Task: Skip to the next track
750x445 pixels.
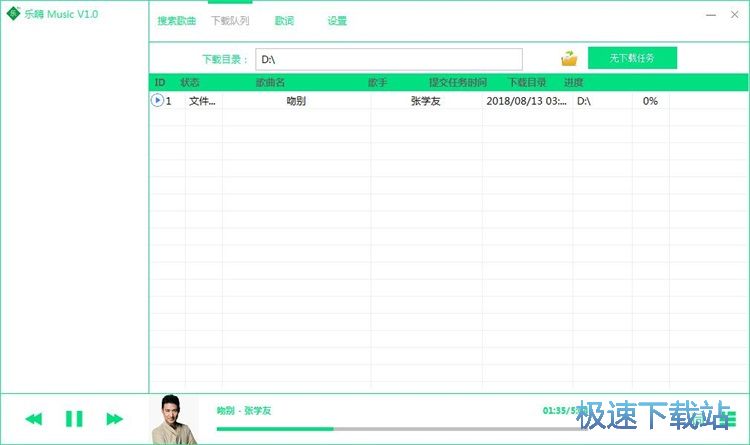Action: [115, 419]
